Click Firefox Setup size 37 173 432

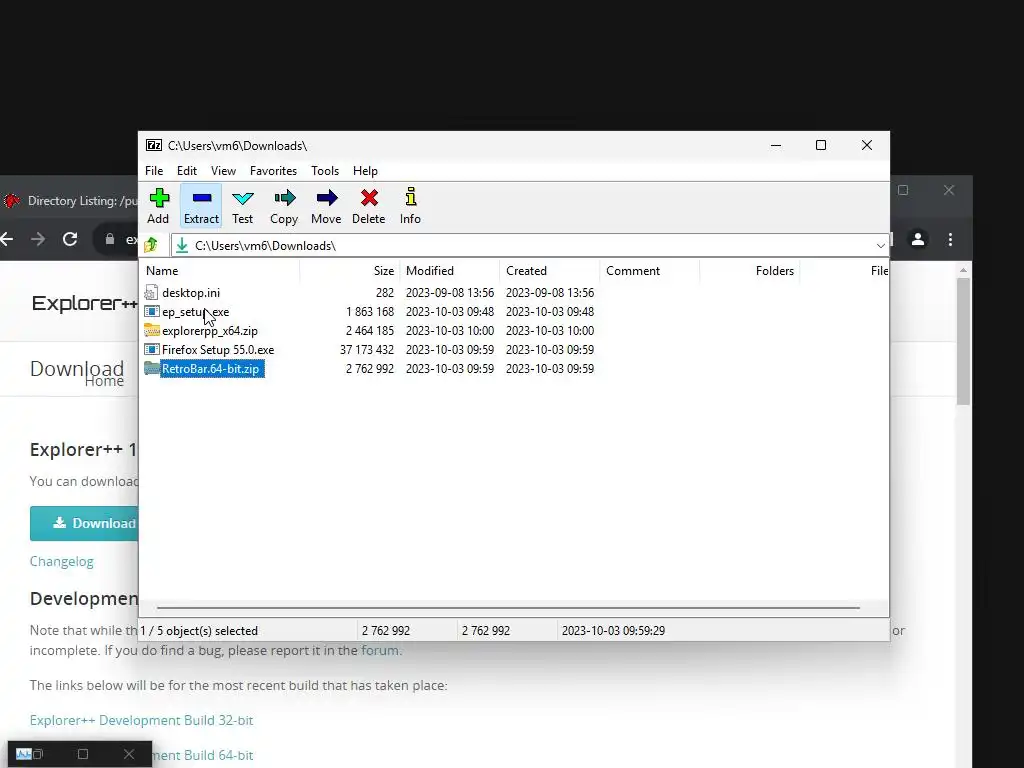point(366,349)
